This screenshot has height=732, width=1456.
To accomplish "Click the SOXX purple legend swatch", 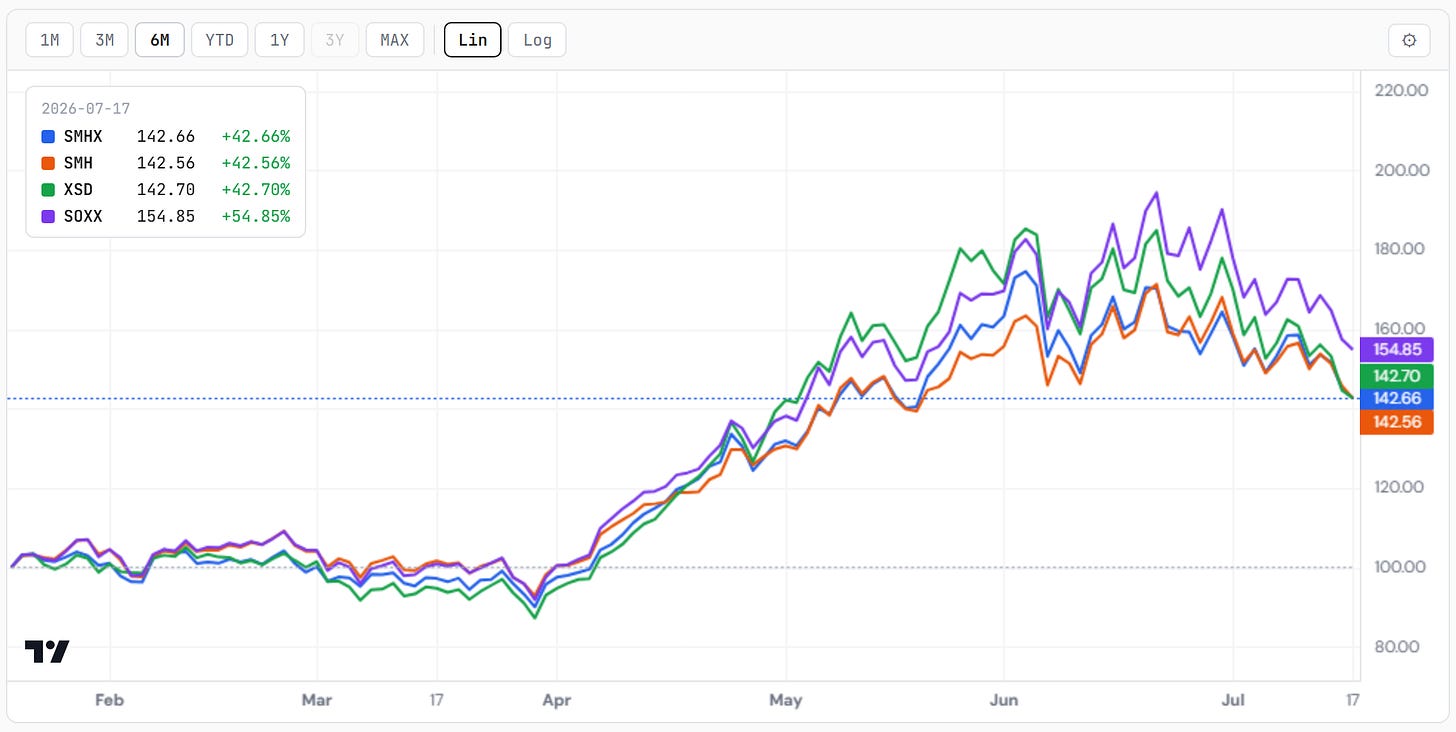I will 48,216.
